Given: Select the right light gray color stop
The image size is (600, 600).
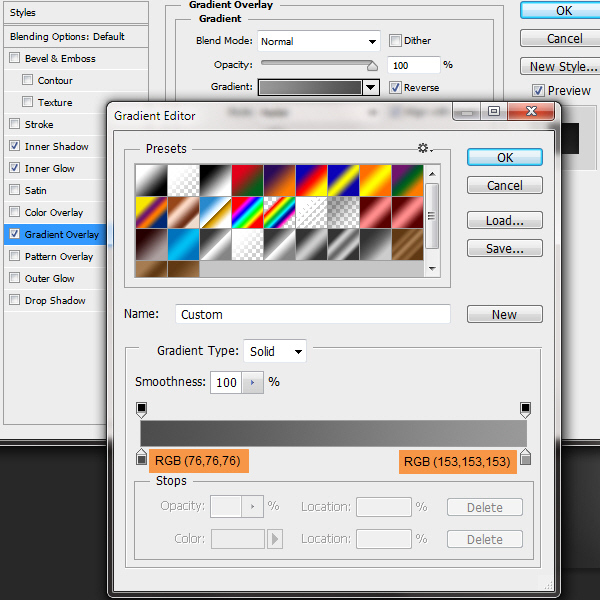Looking at the screenshot, I should click(525, 458).
